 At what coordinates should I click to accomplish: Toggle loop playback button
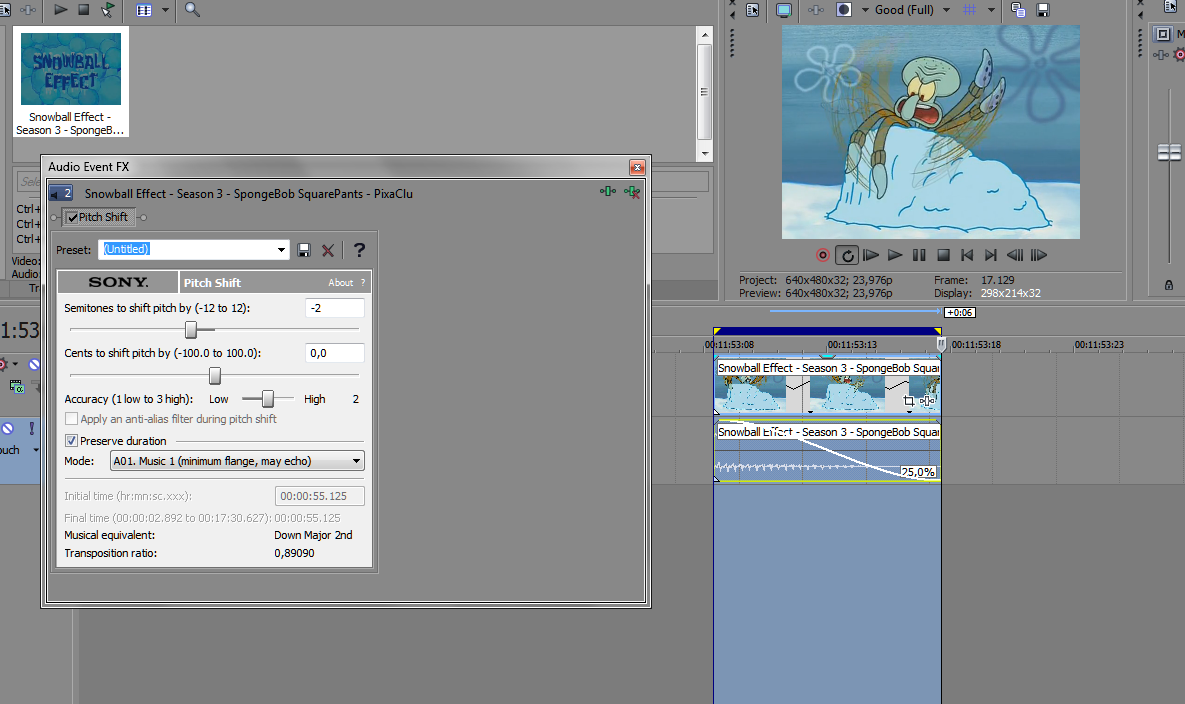tap(846, 255)
